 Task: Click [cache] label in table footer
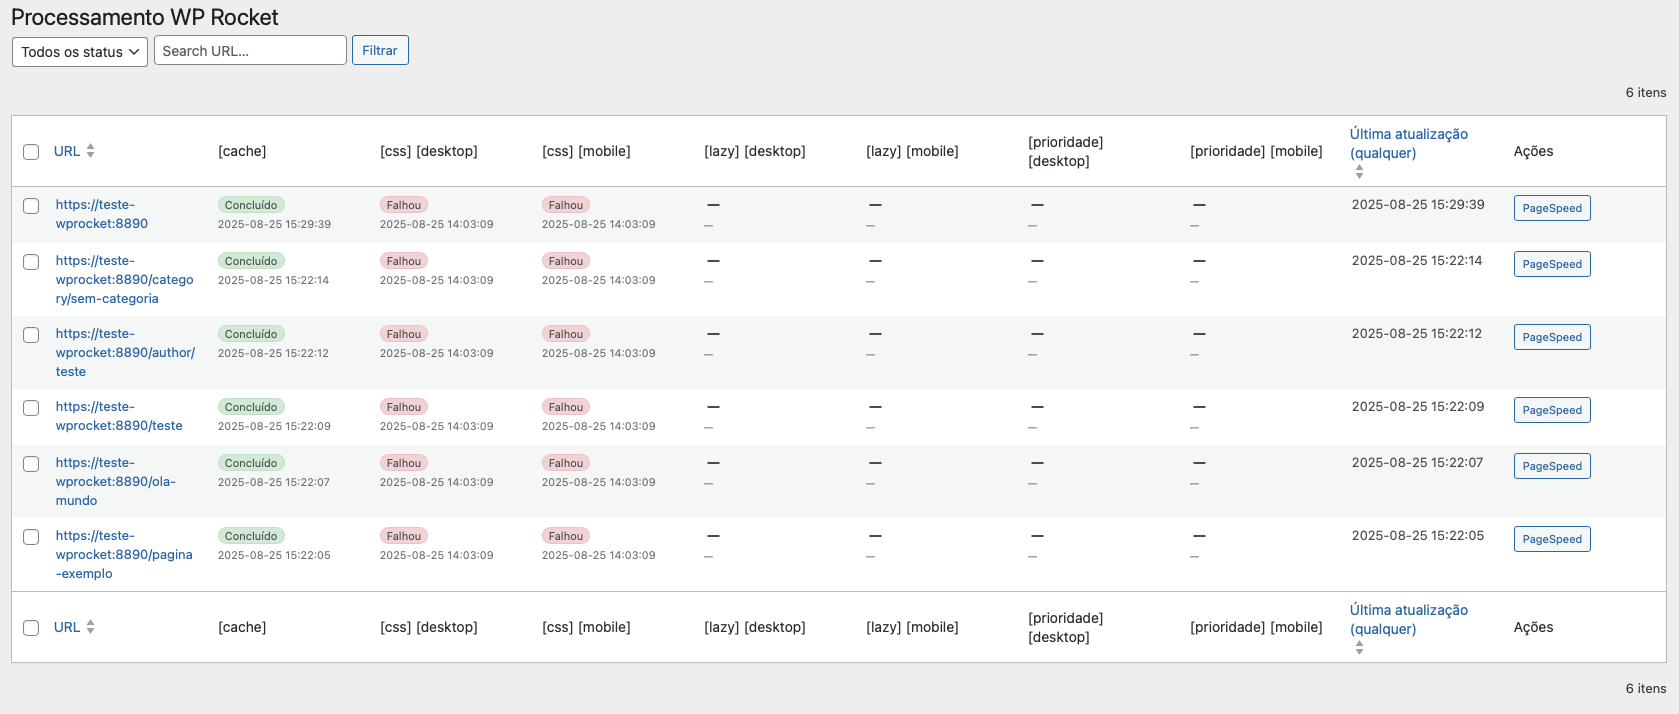pyautogui.click(x=242, y=627)
